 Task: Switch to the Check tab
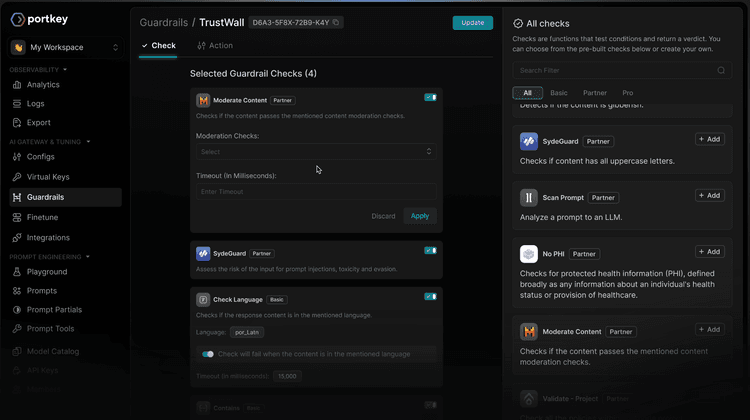(158, 45)
